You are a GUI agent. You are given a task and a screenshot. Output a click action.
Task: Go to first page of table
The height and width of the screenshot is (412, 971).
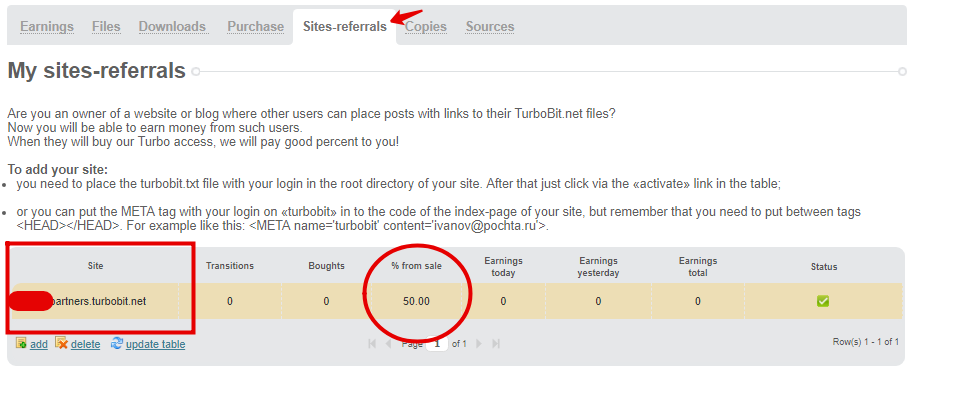tap(372, 343)
